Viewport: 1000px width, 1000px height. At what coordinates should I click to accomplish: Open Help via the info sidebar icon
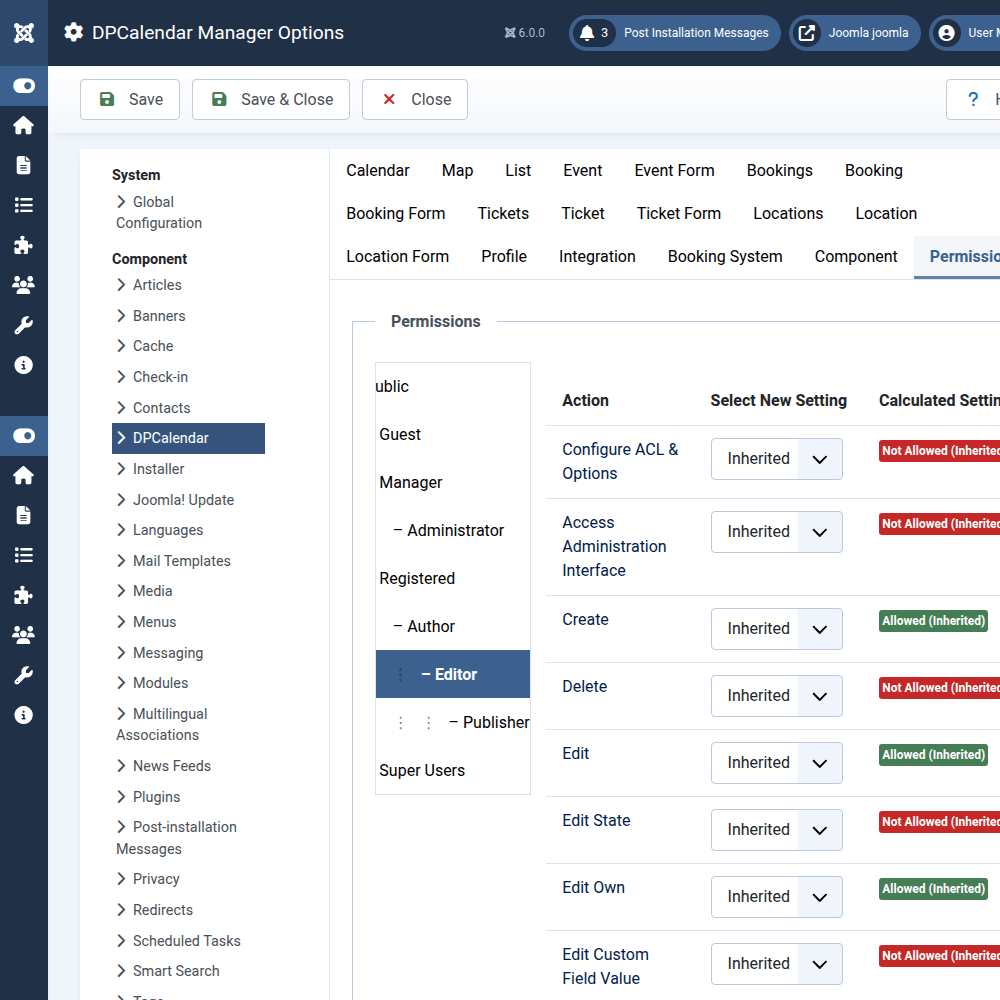pos(24,364)
